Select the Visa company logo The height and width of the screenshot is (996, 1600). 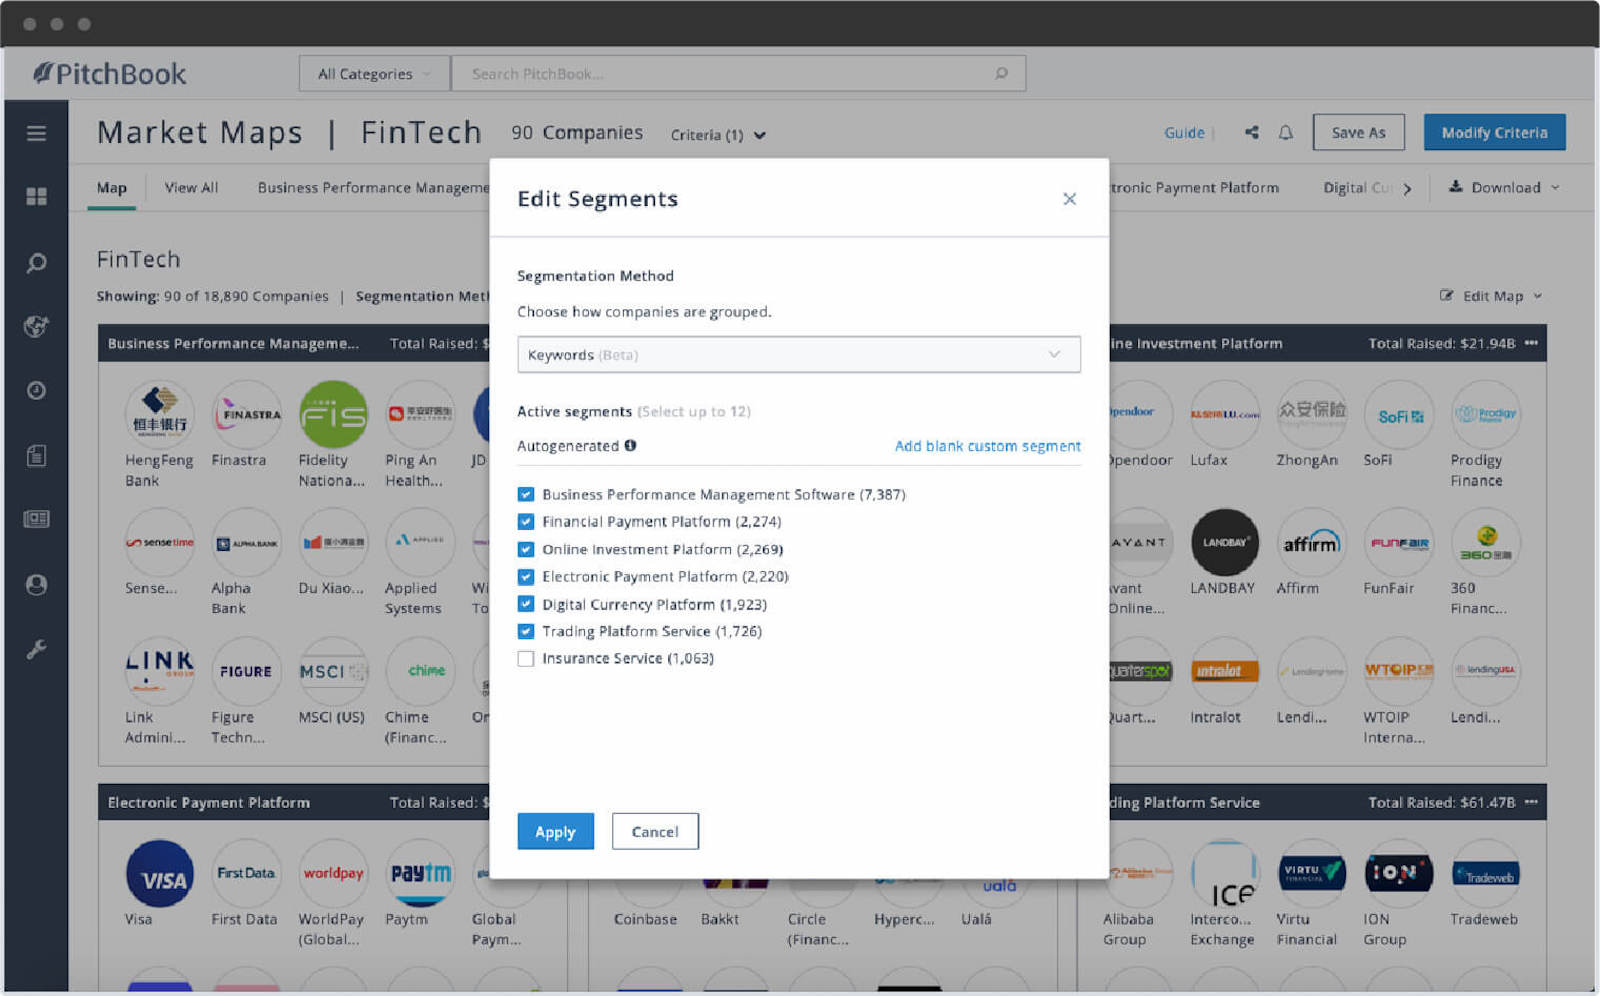pos(160,873)
